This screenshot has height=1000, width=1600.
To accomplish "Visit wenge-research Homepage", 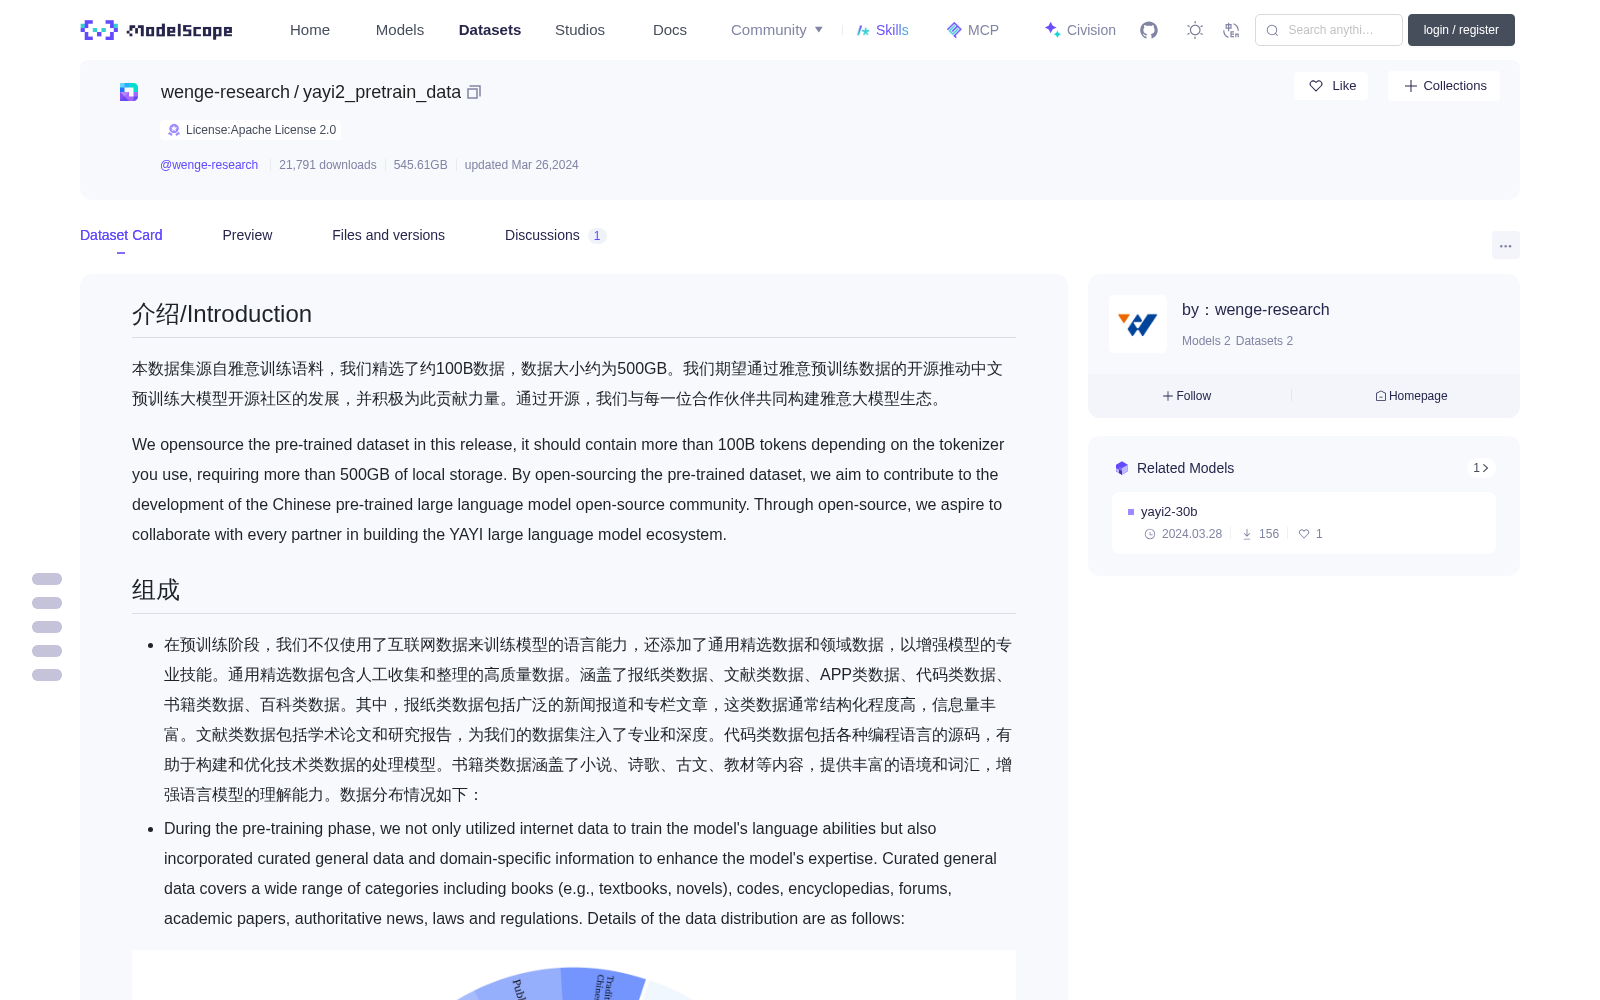I will [1411, 396].
